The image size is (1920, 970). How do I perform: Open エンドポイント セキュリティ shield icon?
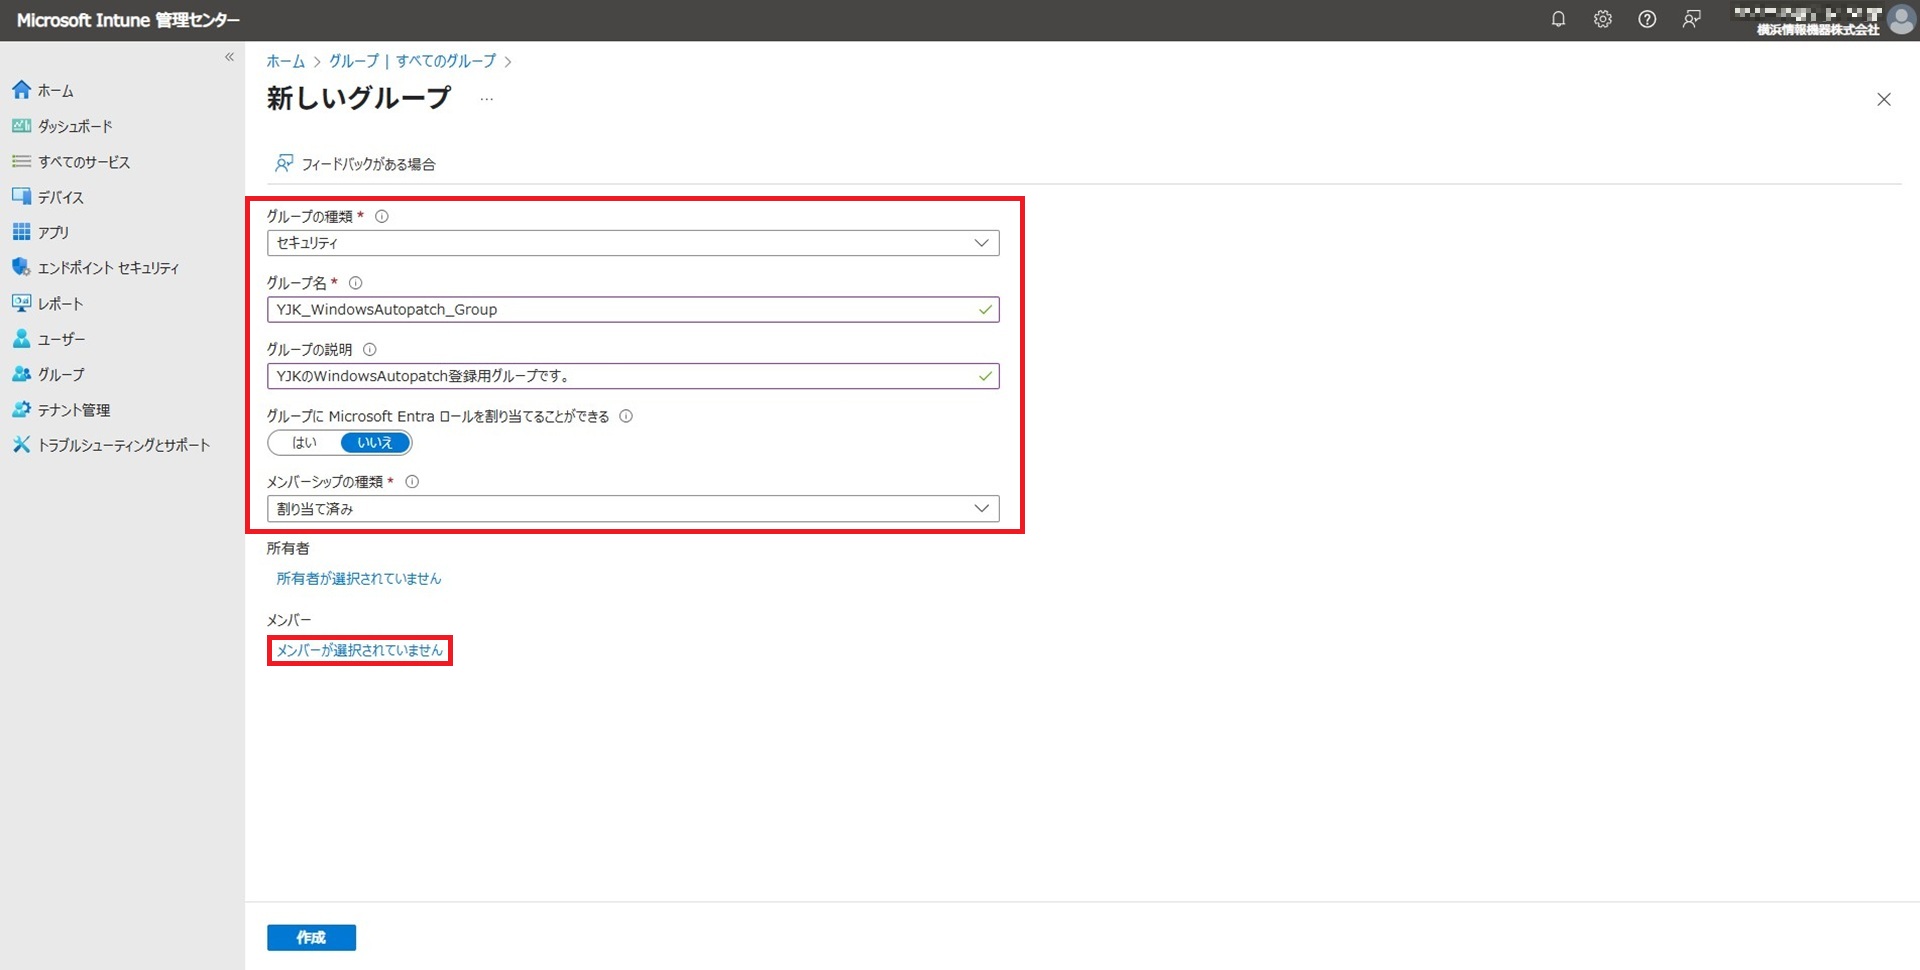click(x=21, y=267)
